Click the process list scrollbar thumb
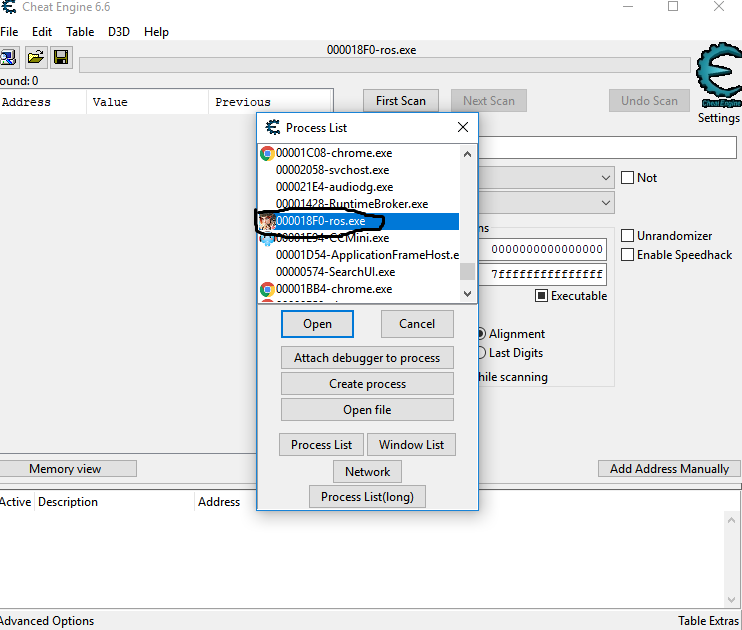The image size is (742, 630). point(467,272)
